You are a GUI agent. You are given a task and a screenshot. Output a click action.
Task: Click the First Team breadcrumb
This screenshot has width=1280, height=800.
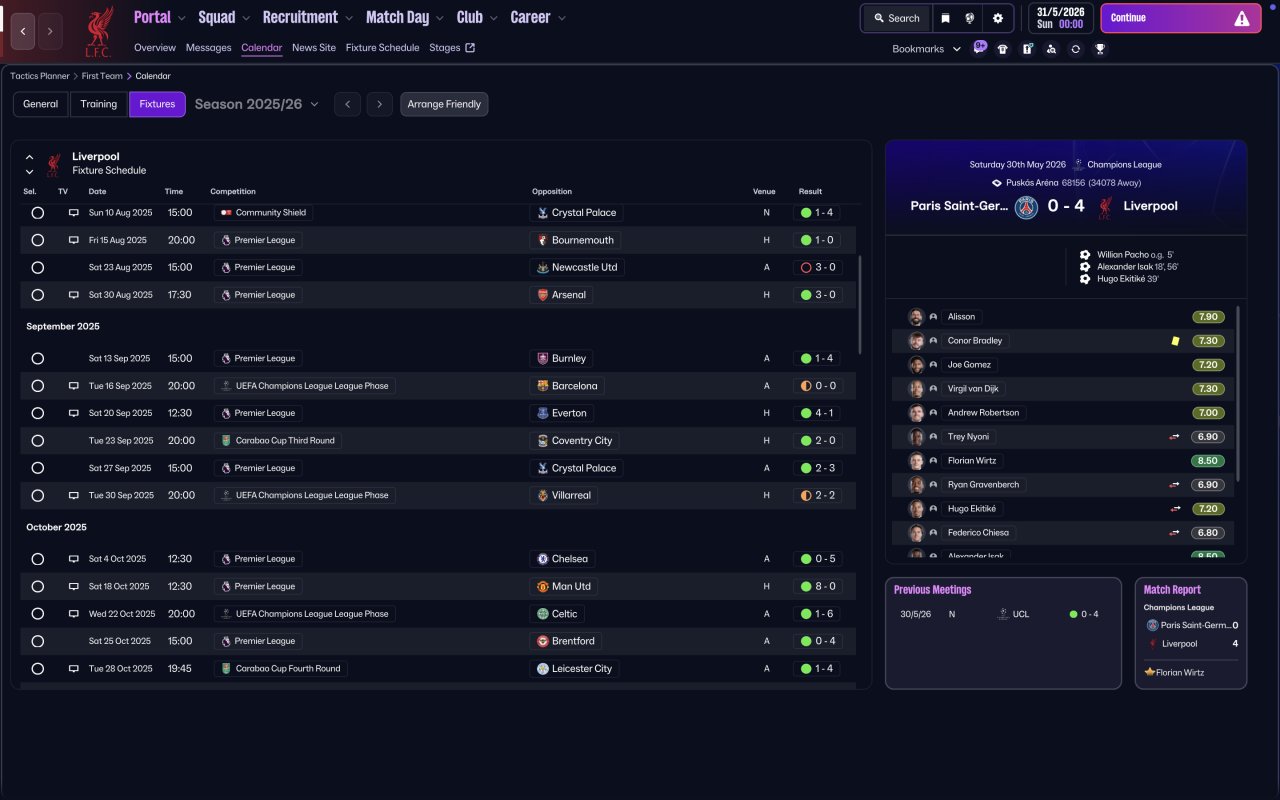click(x=102, y=76)
